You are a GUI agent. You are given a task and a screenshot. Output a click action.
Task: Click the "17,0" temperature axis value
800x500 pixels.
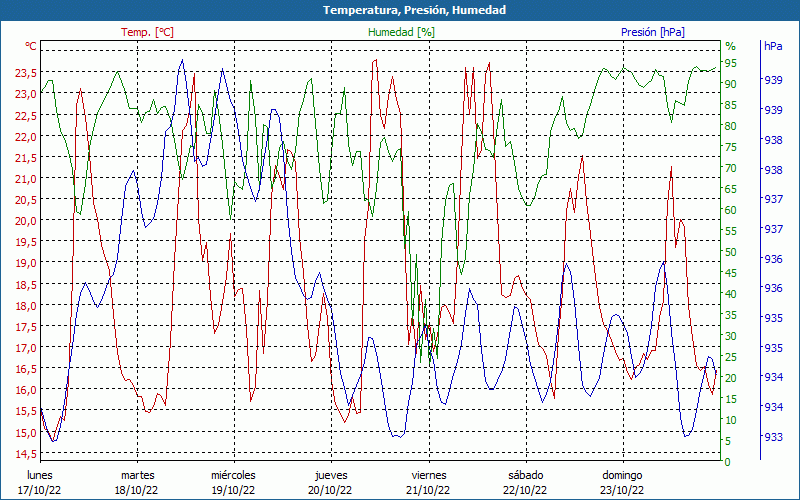[26, 348]
